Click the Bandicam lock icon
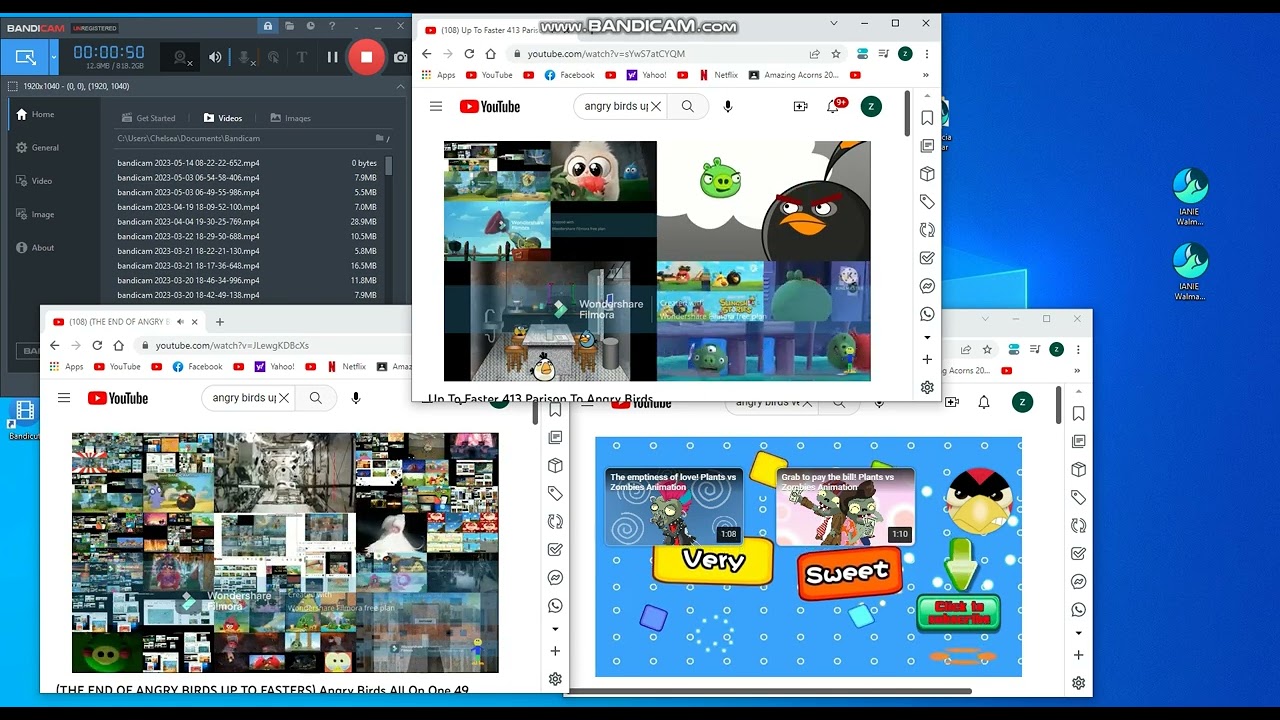 267,26
